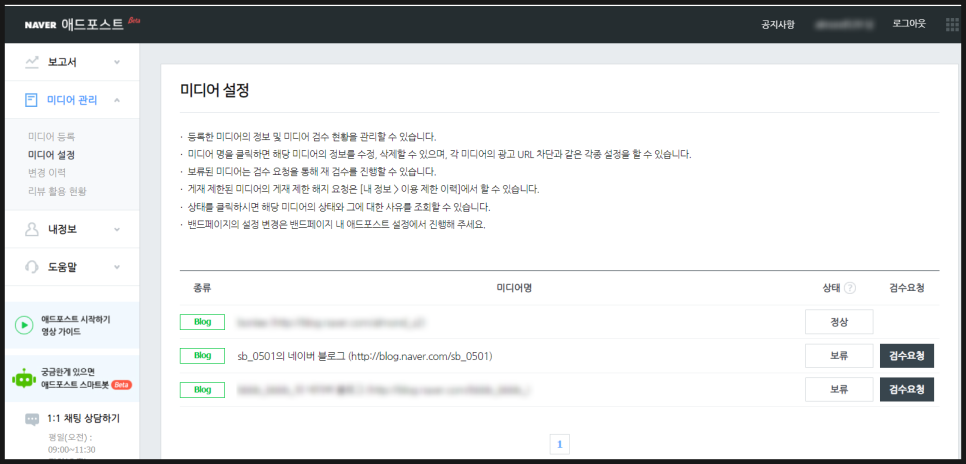966x464 pixels.
Task: Click the 보고서 chart icon
Action: tap(32, 62)
